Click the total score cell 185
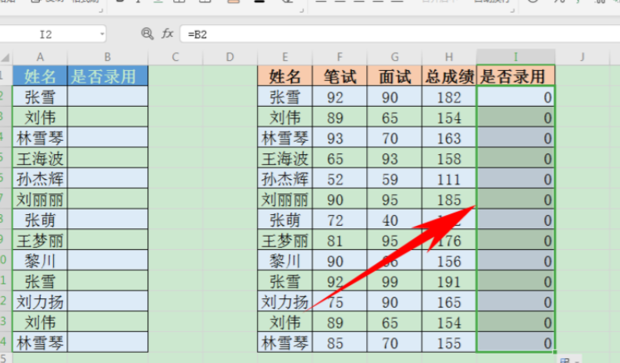This screenshot has height=363, width=620. [449, 200]
